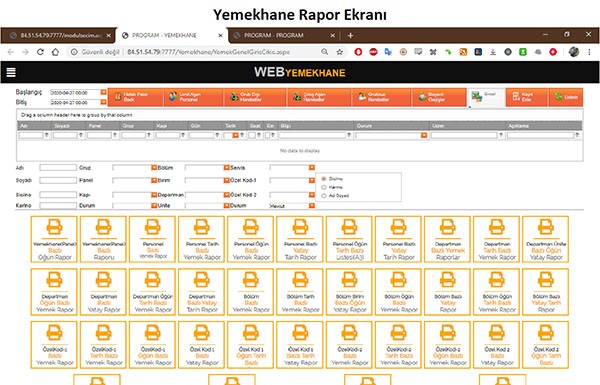
Task: Expand the Departman dropdown
Action: coord(227,195)
